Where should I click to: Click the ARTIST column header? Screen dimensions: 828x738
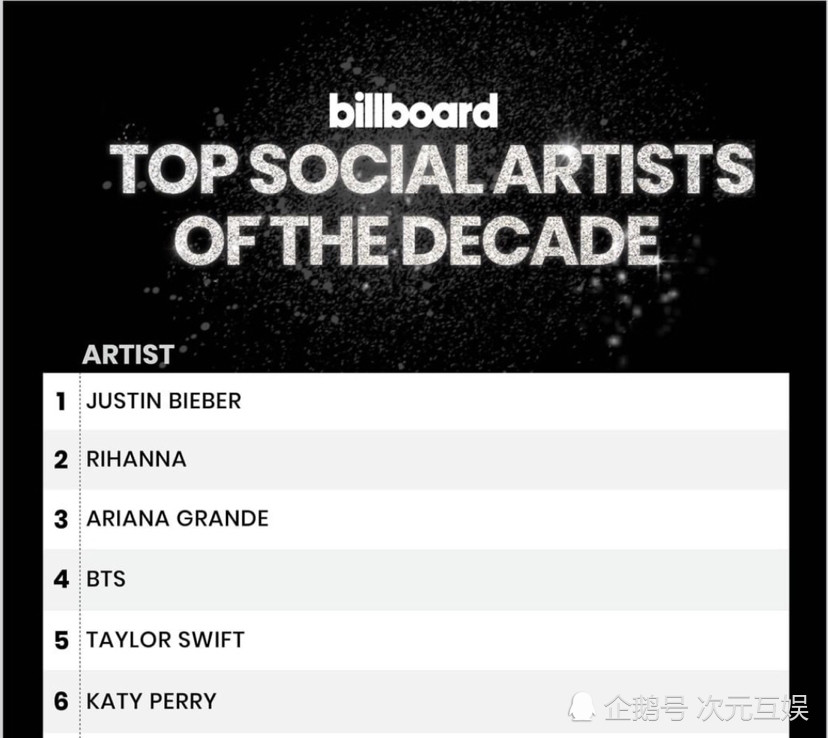click(x=128, y=354)
